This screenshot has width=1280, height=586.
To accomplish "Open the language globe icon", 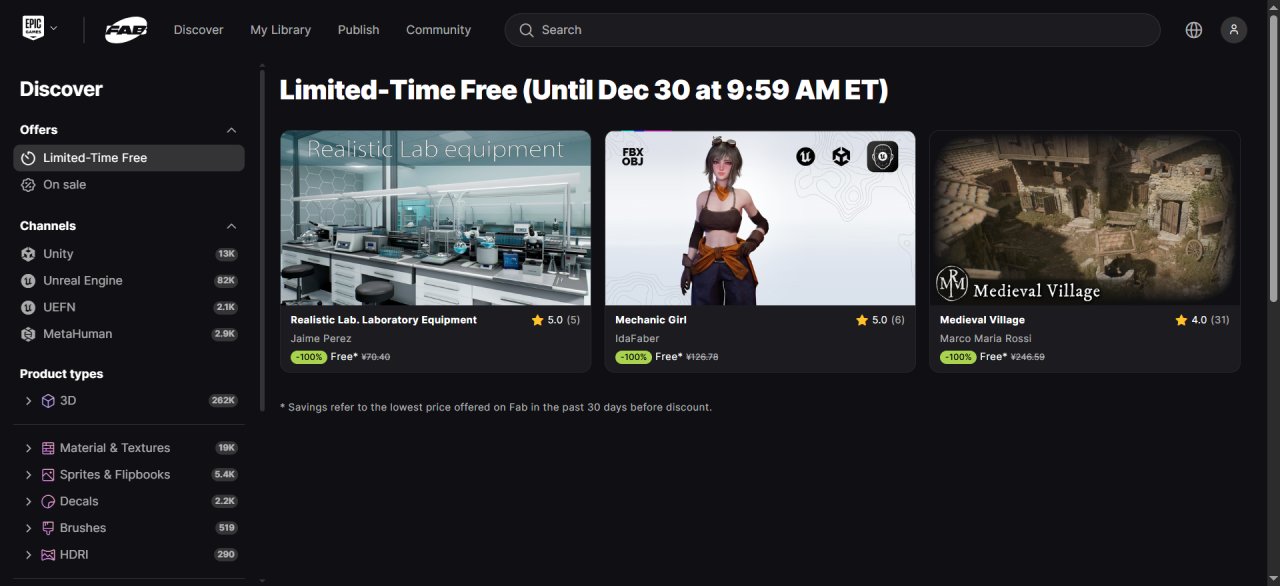I will point(1193,30).
